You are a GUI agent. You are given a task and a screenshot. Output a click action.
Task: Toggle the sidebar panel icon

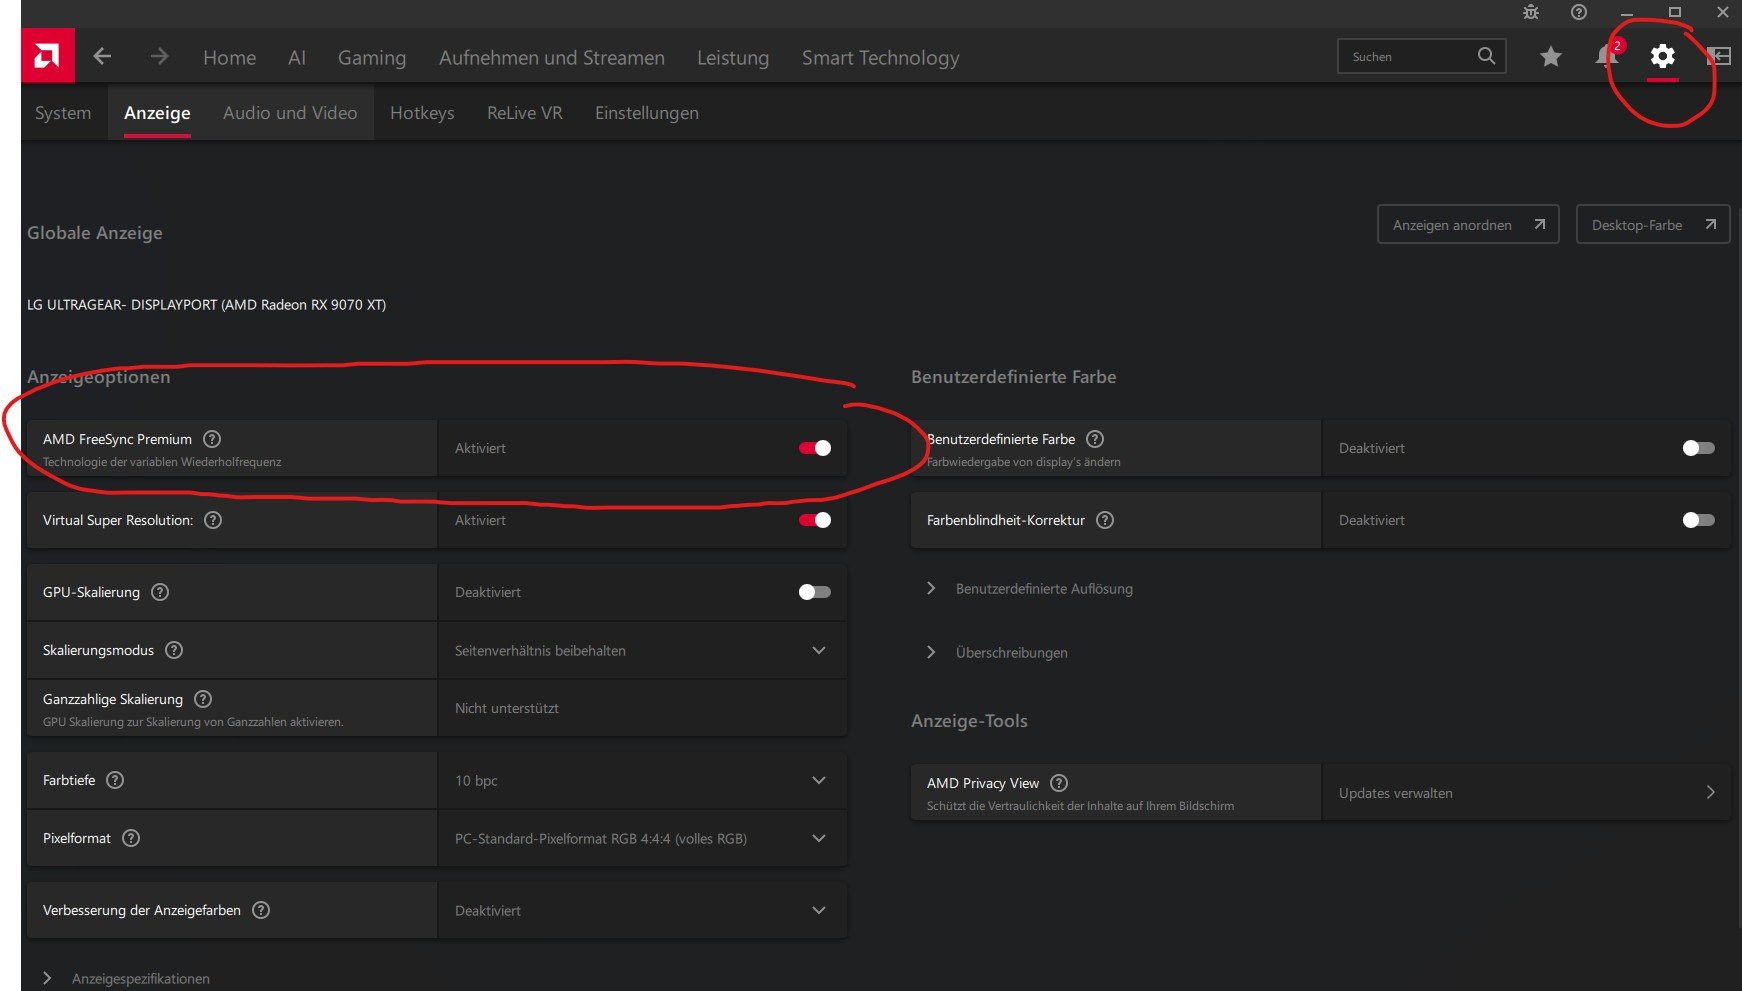(1718, 56)
